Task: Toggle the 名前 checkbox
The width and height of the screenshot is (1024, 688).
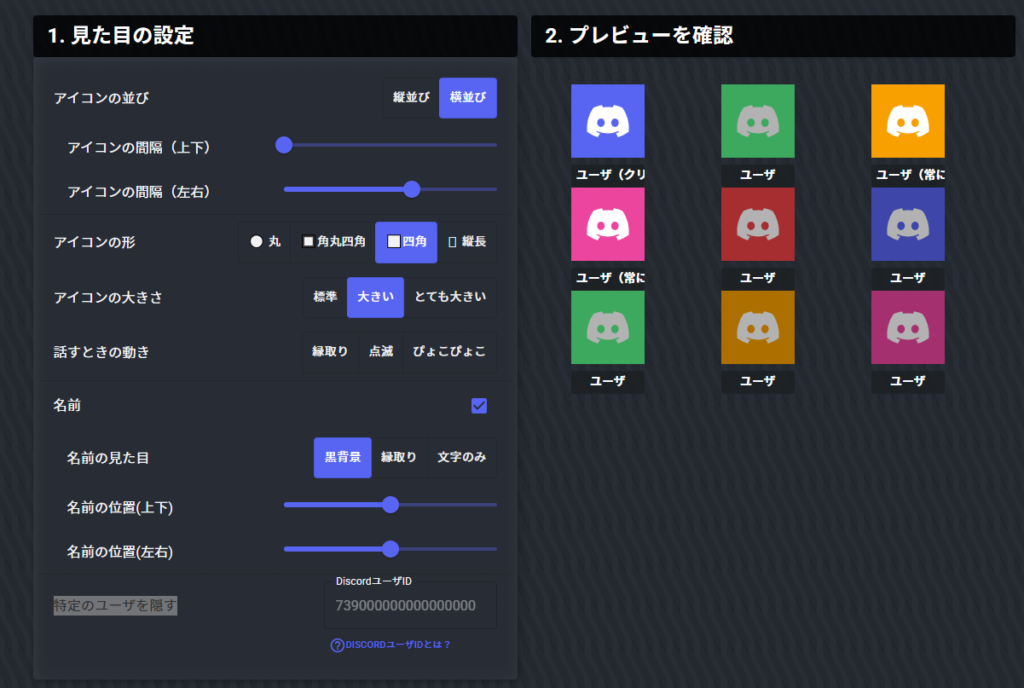Action: [x=479, y=405]
